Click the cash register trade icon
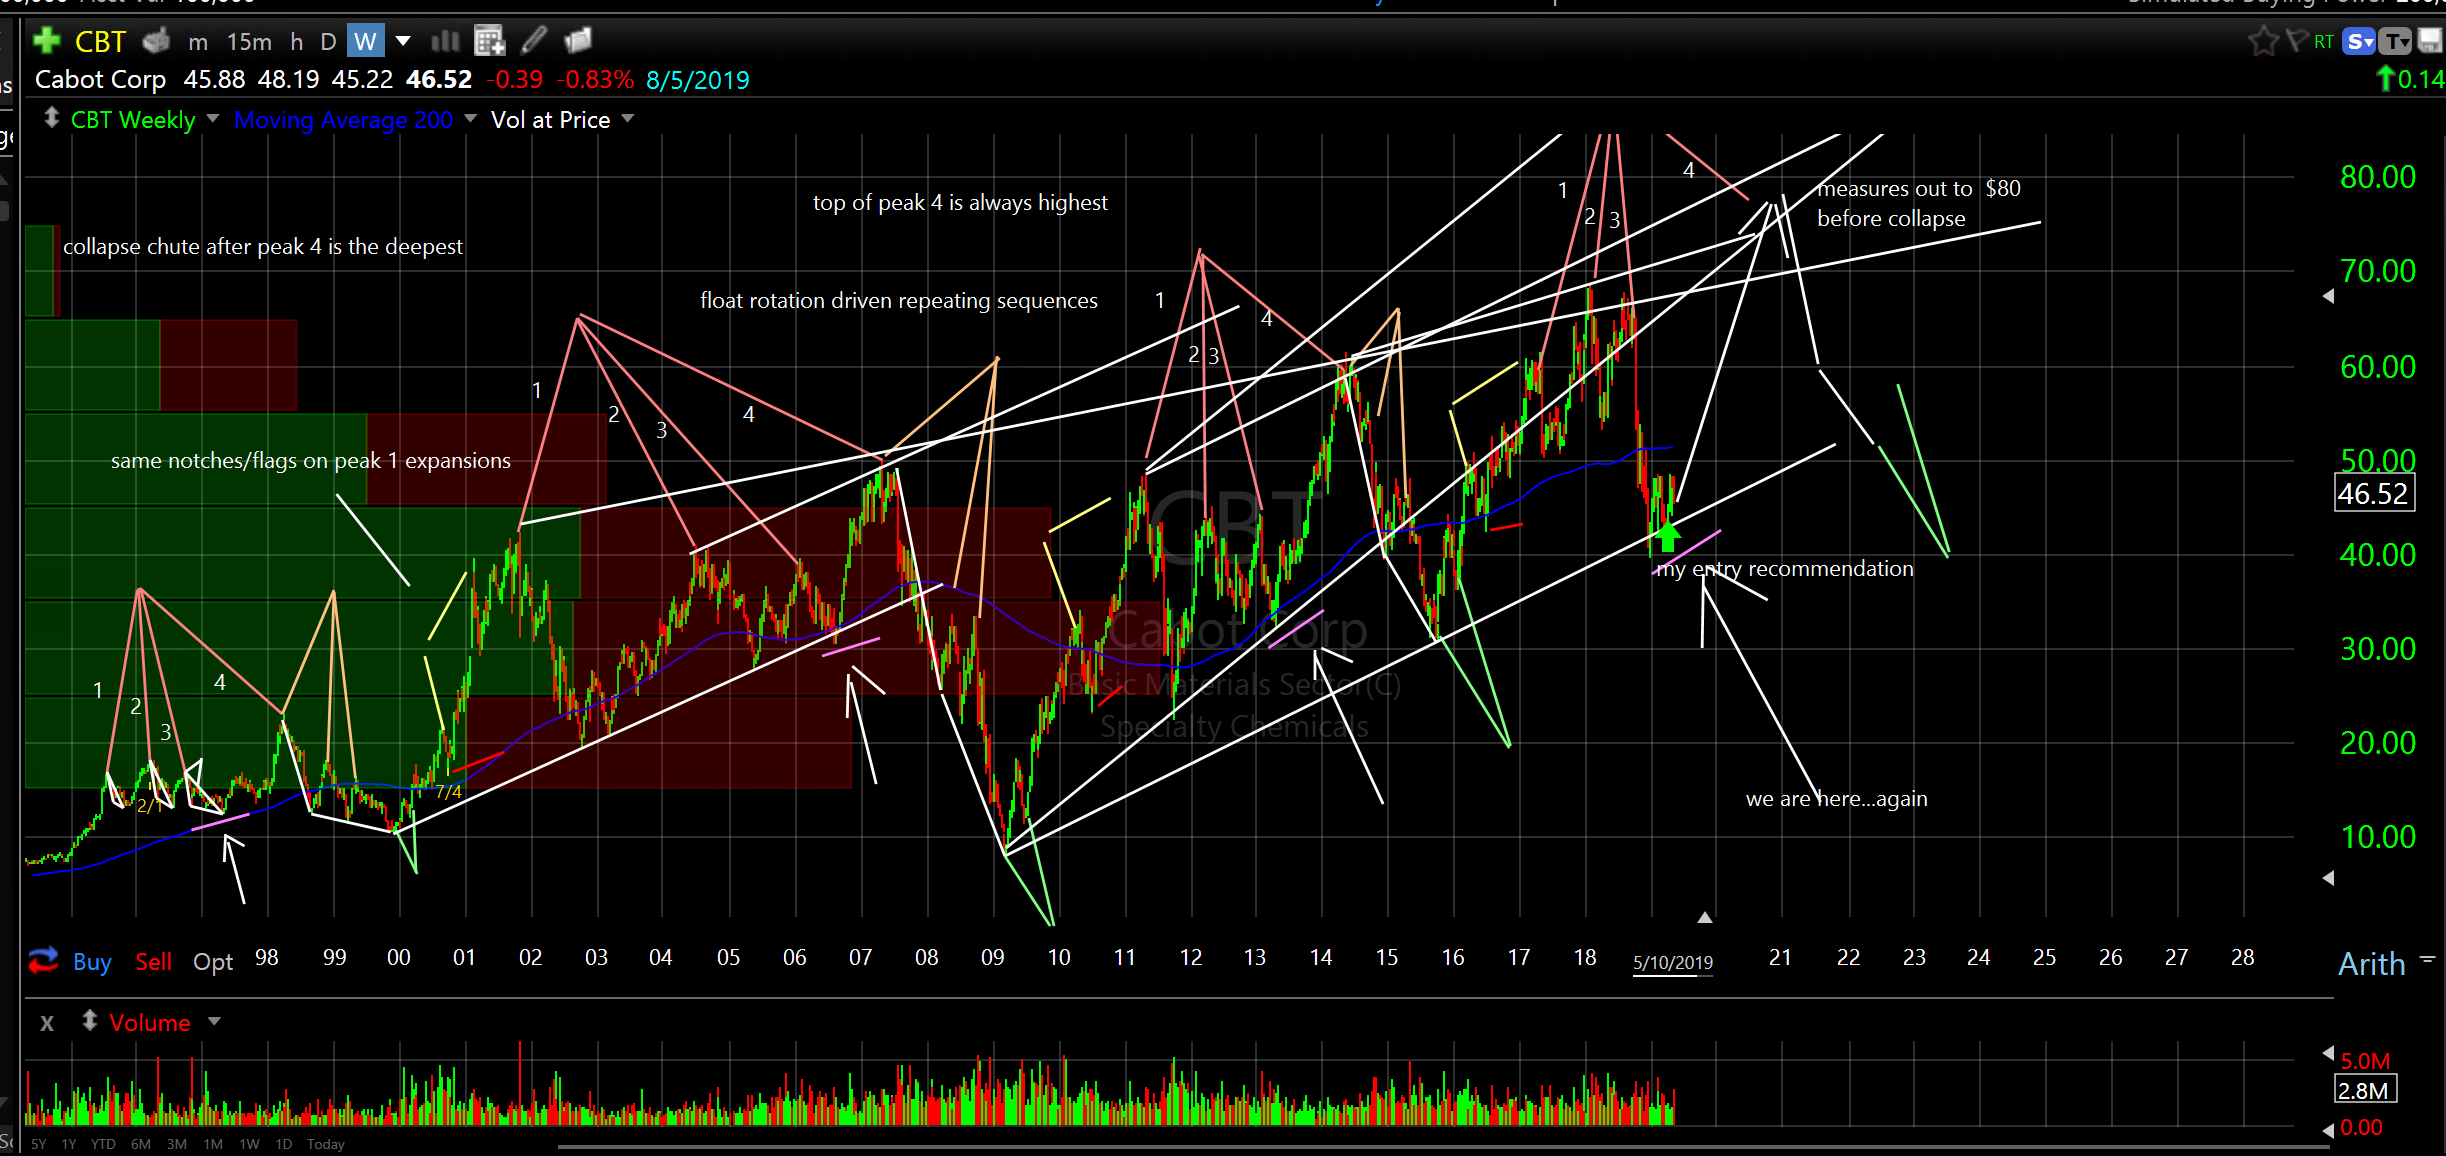This screenshot has width=2446, height=1156. pos(156,41)
